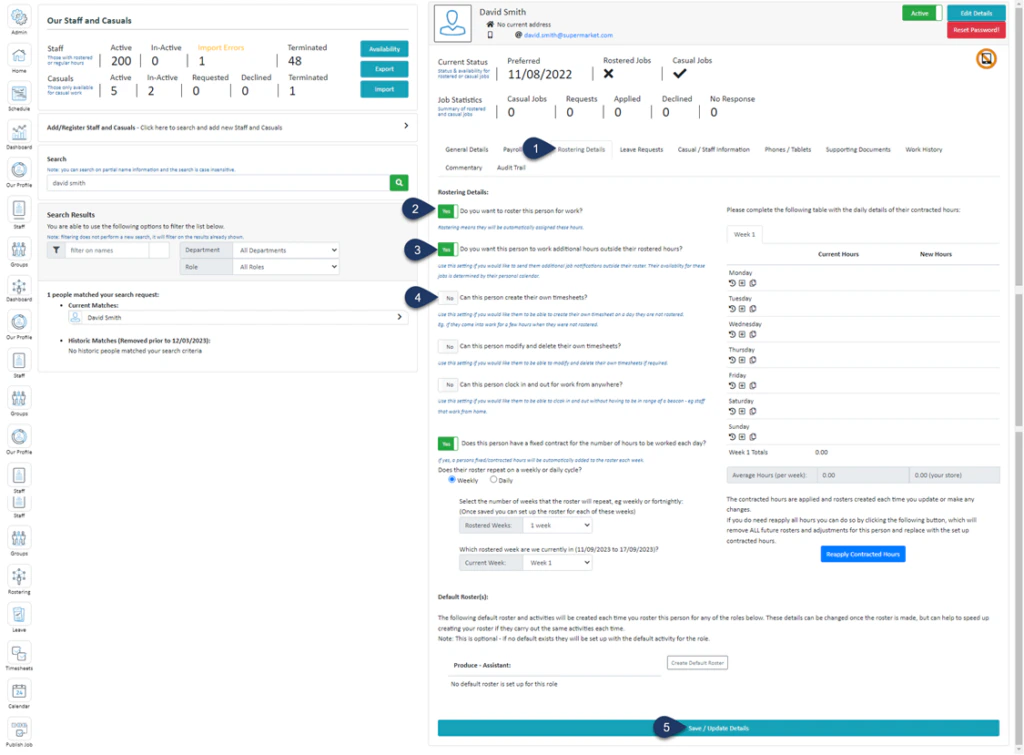Switch to the Rostering Details tab

581,150
